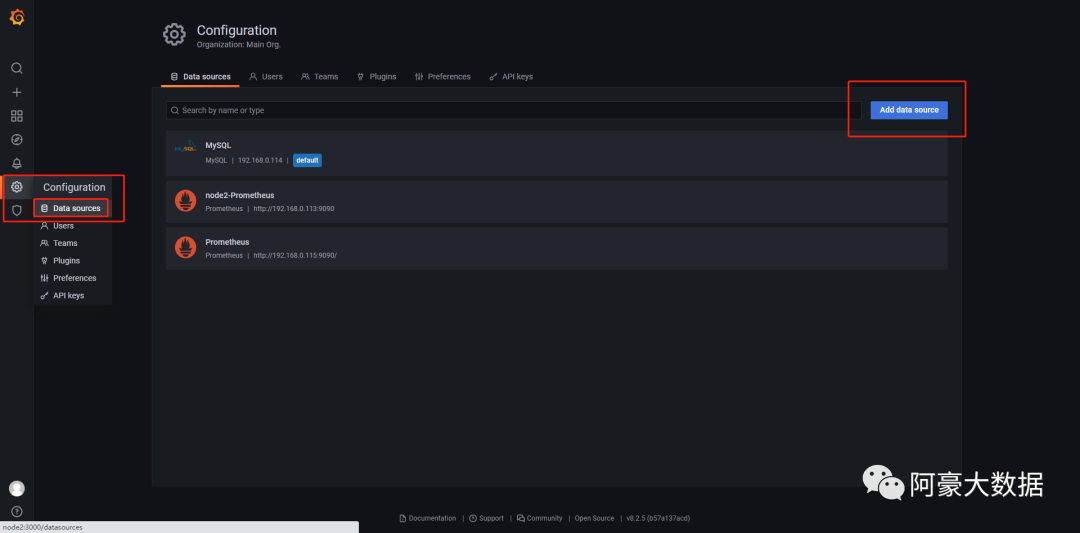
Task: Click the Organization: Main Org. subtitle
Action: pos(239,45)
